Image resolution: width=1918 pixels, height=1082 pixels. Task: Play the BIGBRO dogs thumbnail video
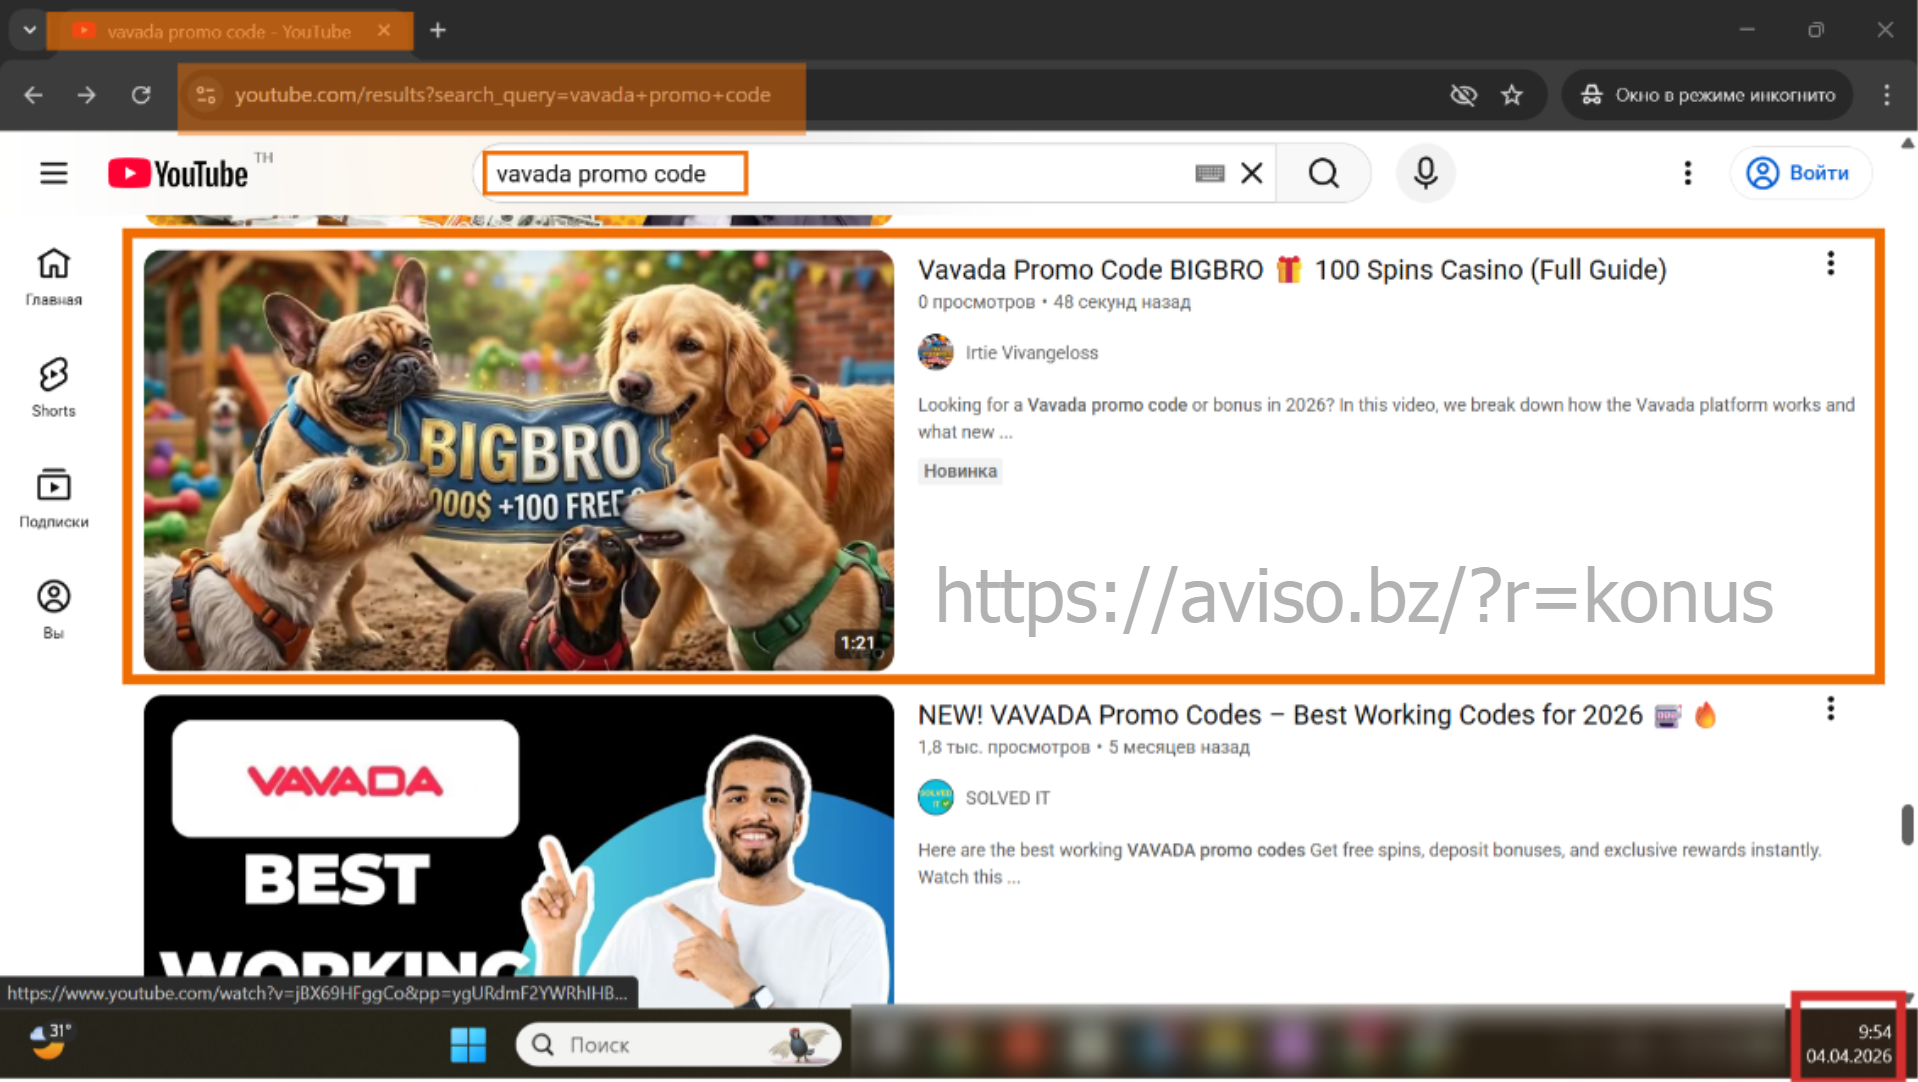(519, 460)
